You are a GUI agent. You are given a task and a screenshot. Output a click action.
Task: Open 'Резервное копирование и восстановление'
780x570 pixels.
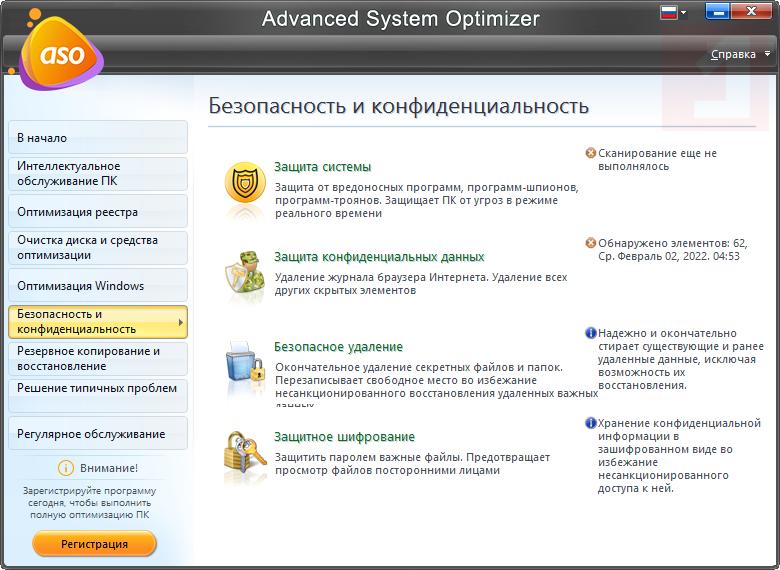pos(98,359)
